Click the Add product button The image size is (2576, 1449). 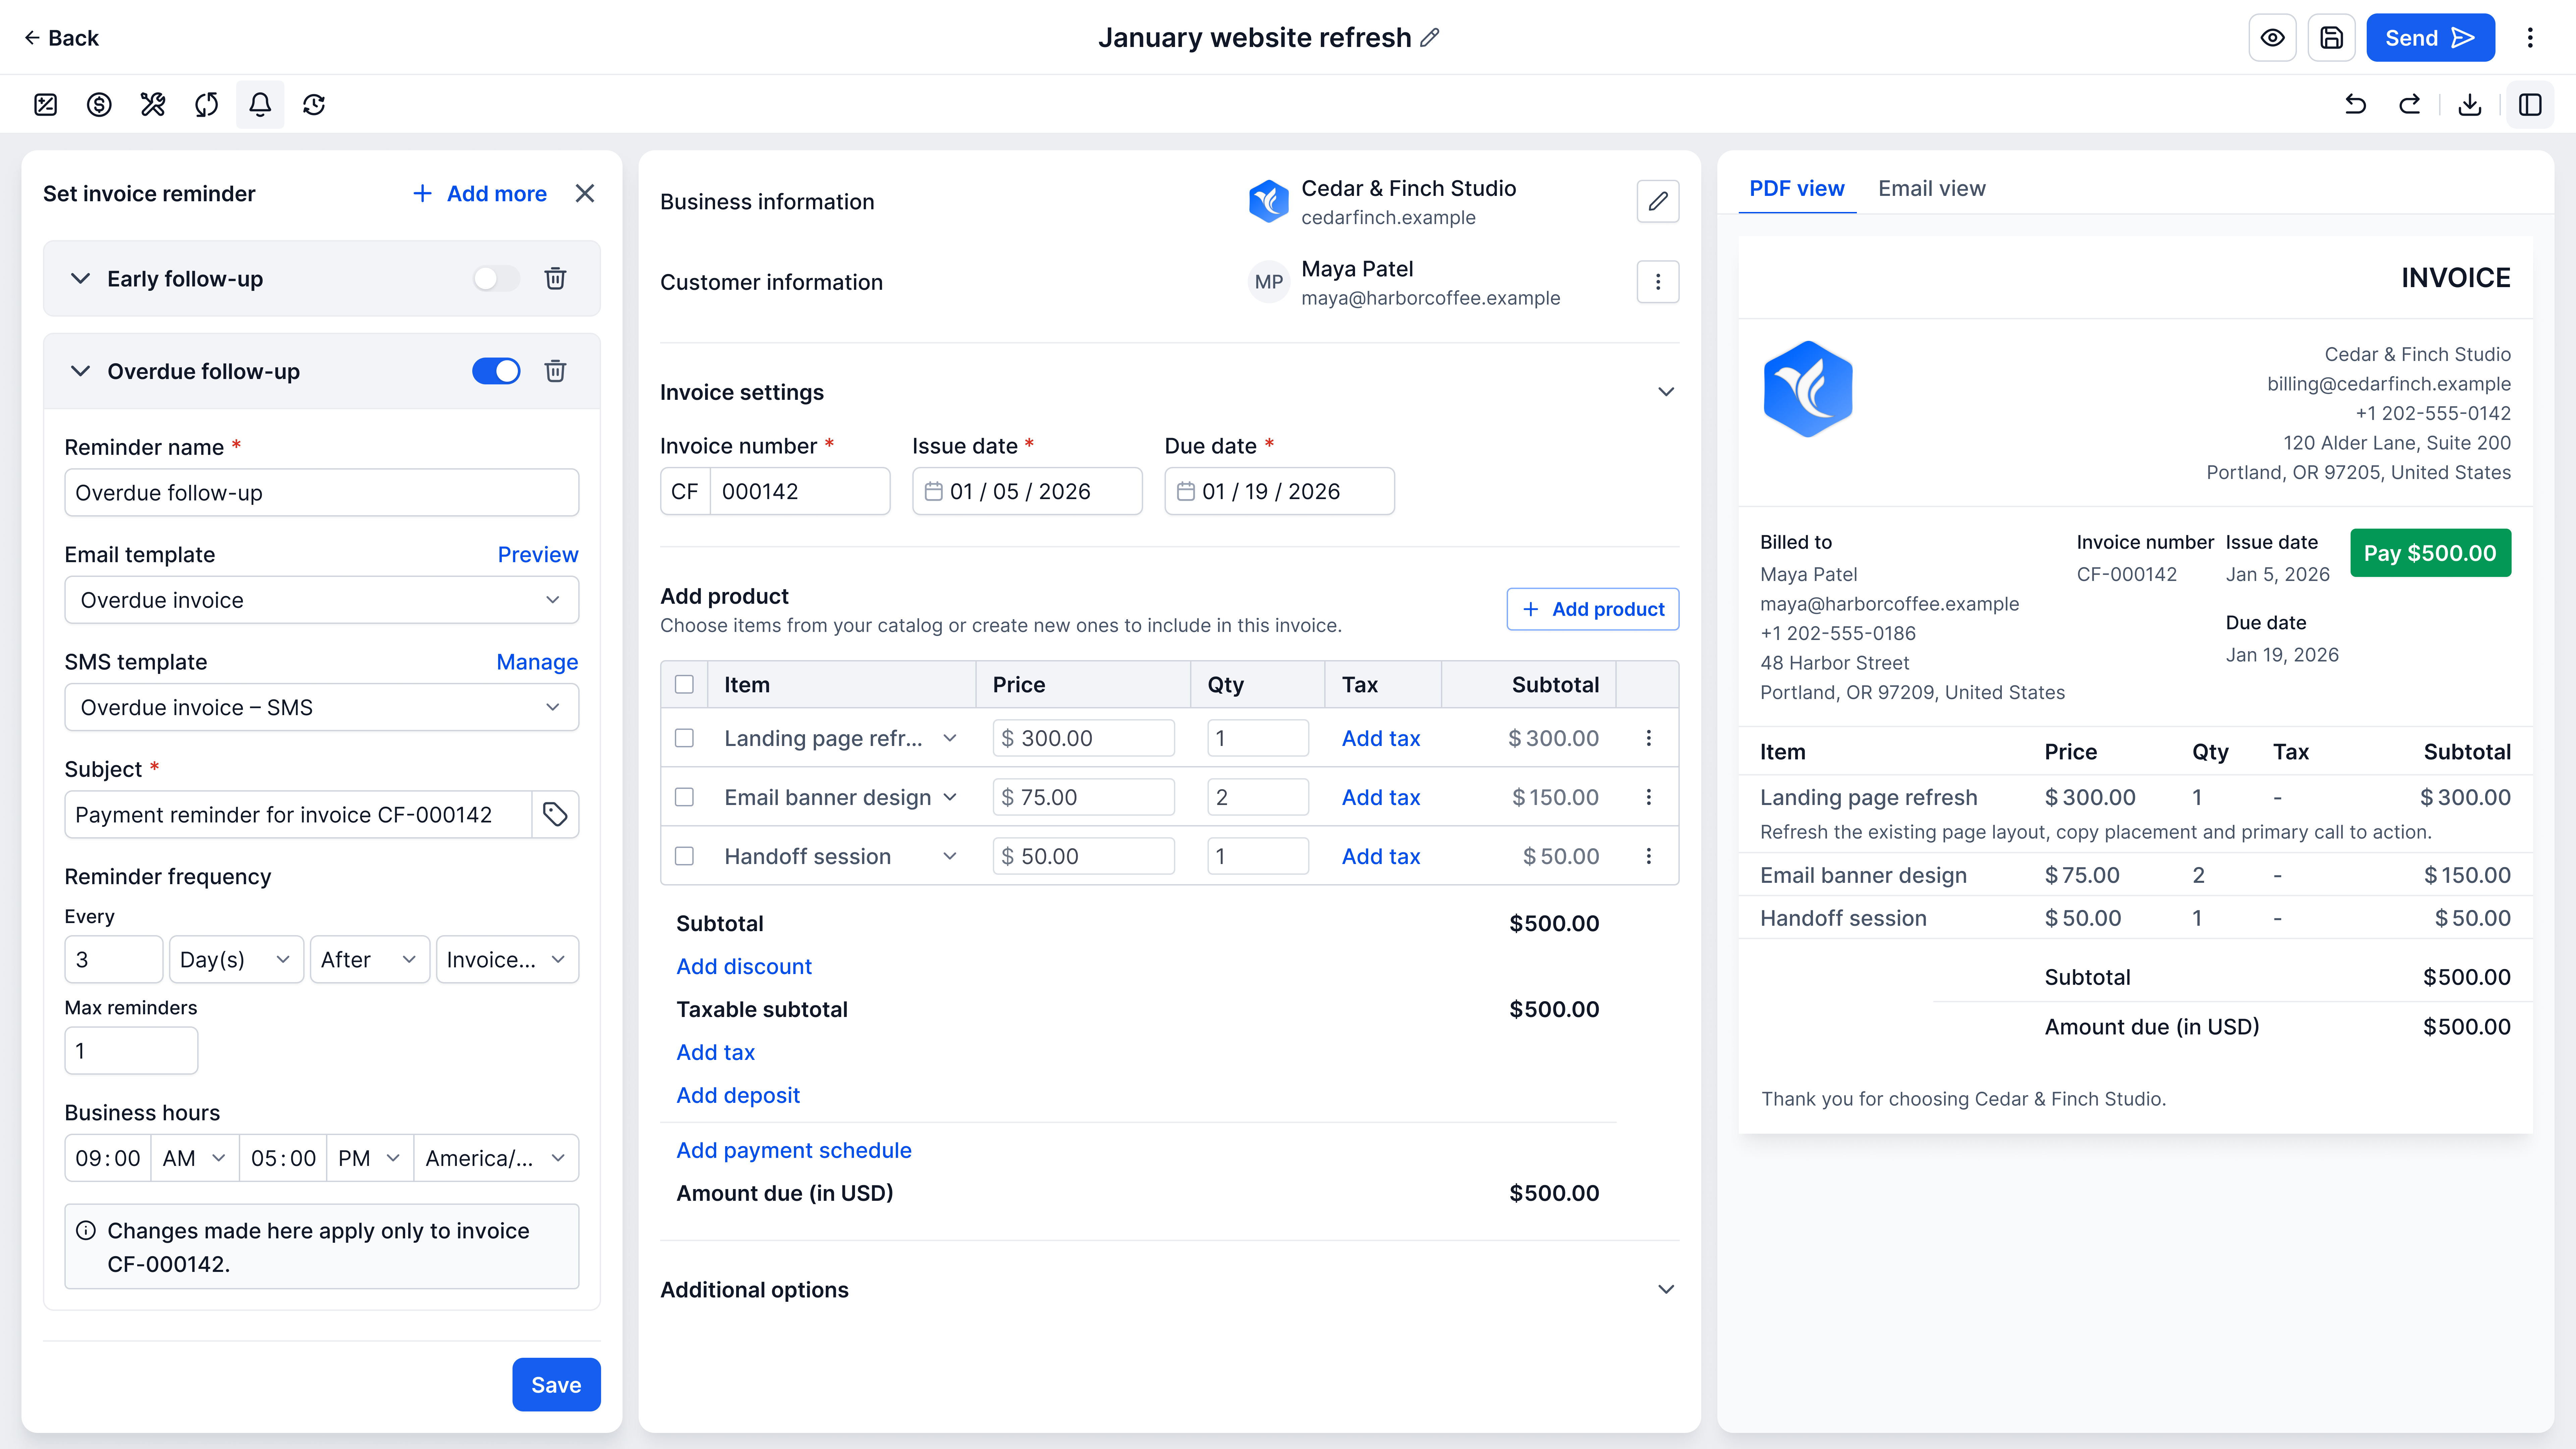(x=1593, y=609)
